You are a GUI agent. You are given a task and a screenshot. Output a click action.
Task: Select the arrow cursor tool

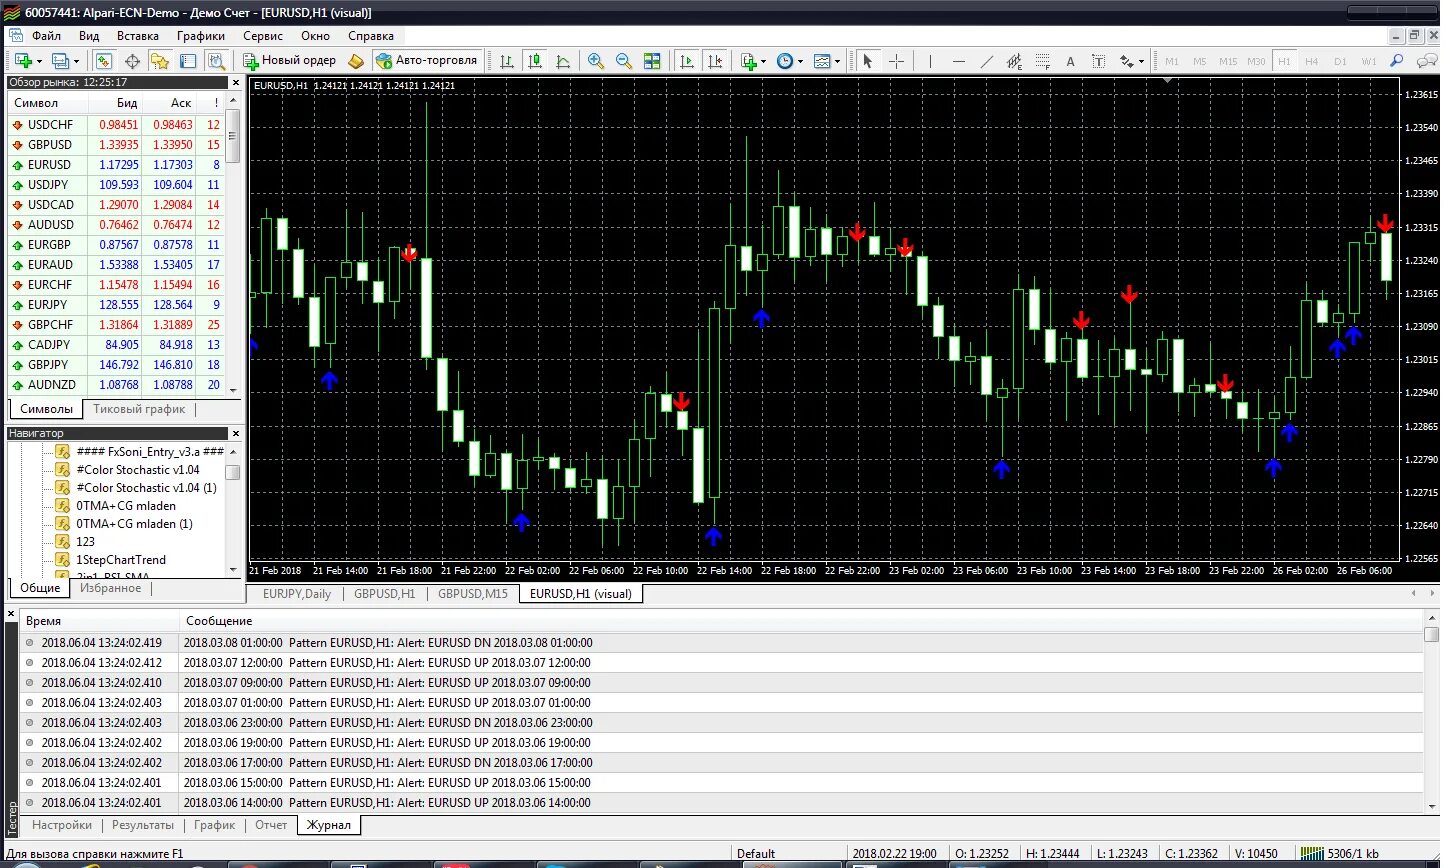868,61
